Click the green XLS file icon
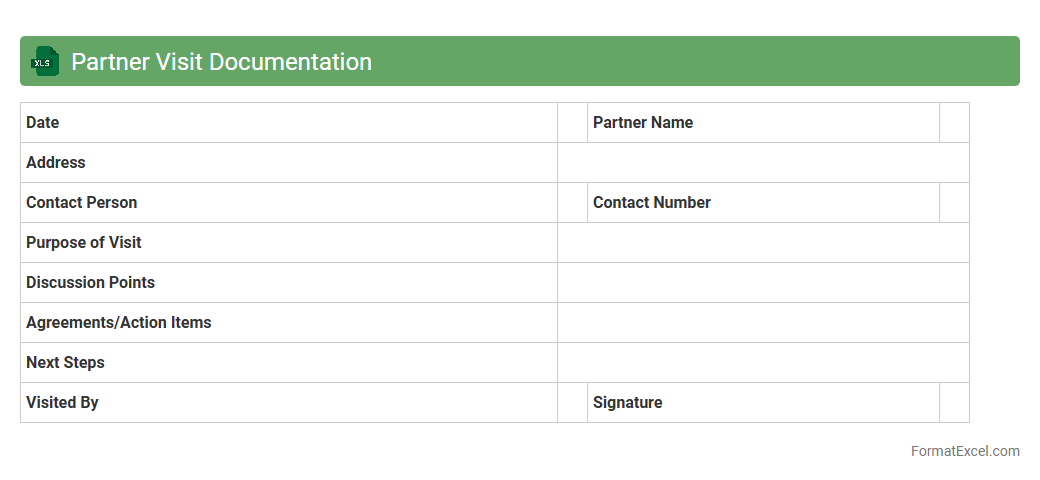1040x480 pixels. (x=45, y=62)
